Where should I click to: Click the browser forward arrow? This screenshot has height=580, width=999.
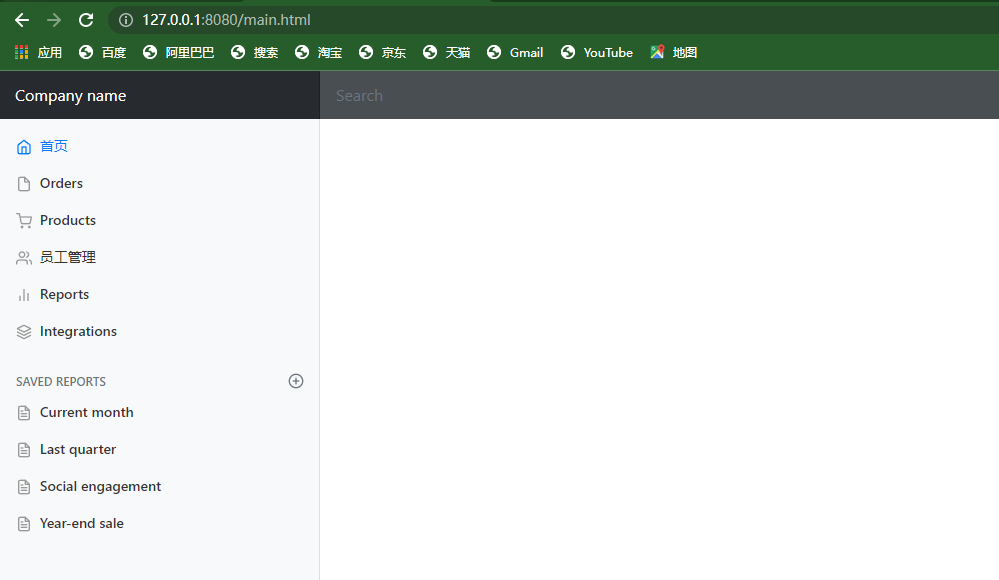point(54,20)
